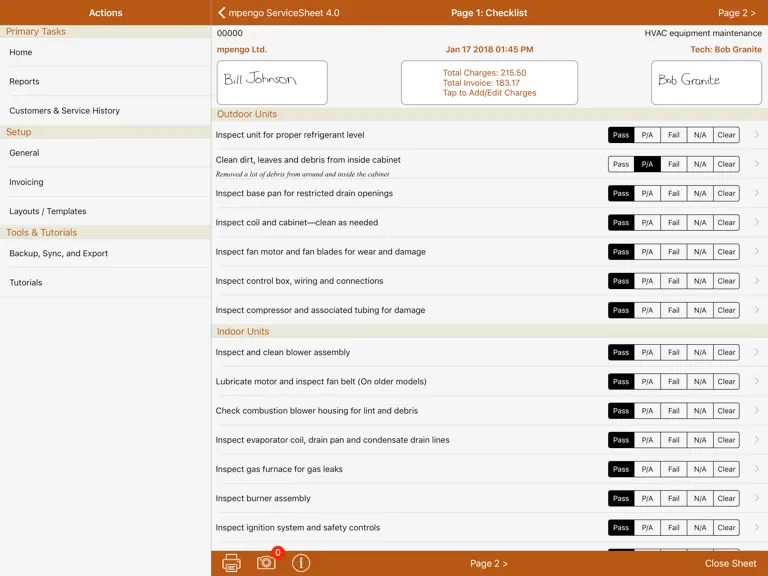This screenshot has height=576, width=768.
Task: Tap debris note under Clean dirt row
Action: tap(302, 174)
